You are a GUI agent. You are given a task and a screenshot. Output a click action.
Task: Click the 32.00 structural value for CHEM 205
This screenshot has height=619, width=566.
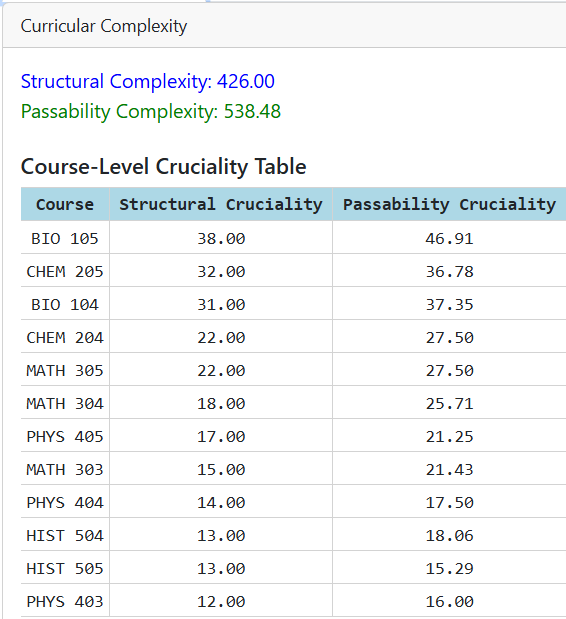click(221, 272)
